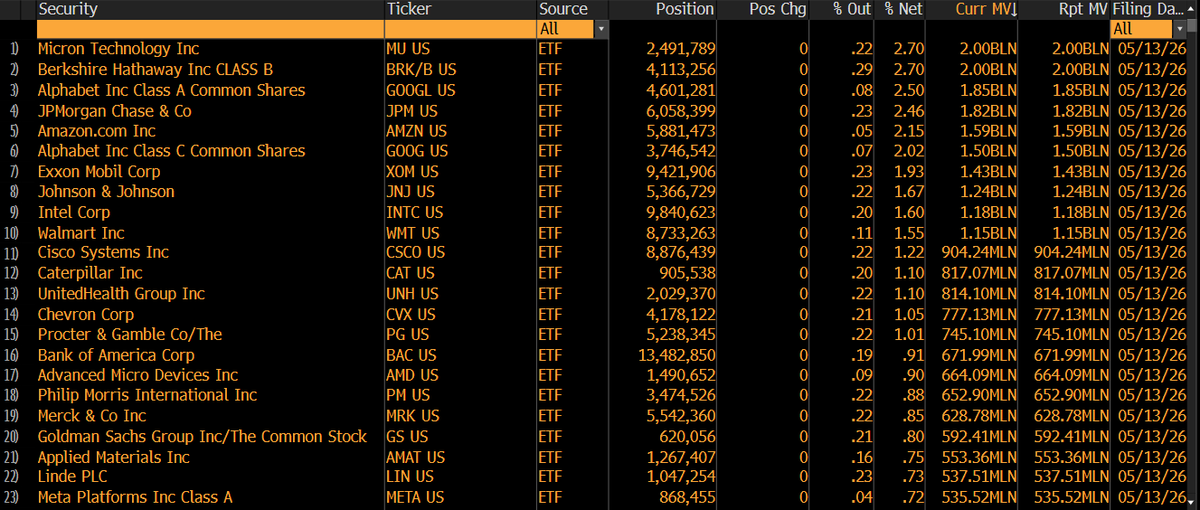Select Applied Materials Inc security
Viewport: 1200px width, 510px height.
(x=113, y=457)
